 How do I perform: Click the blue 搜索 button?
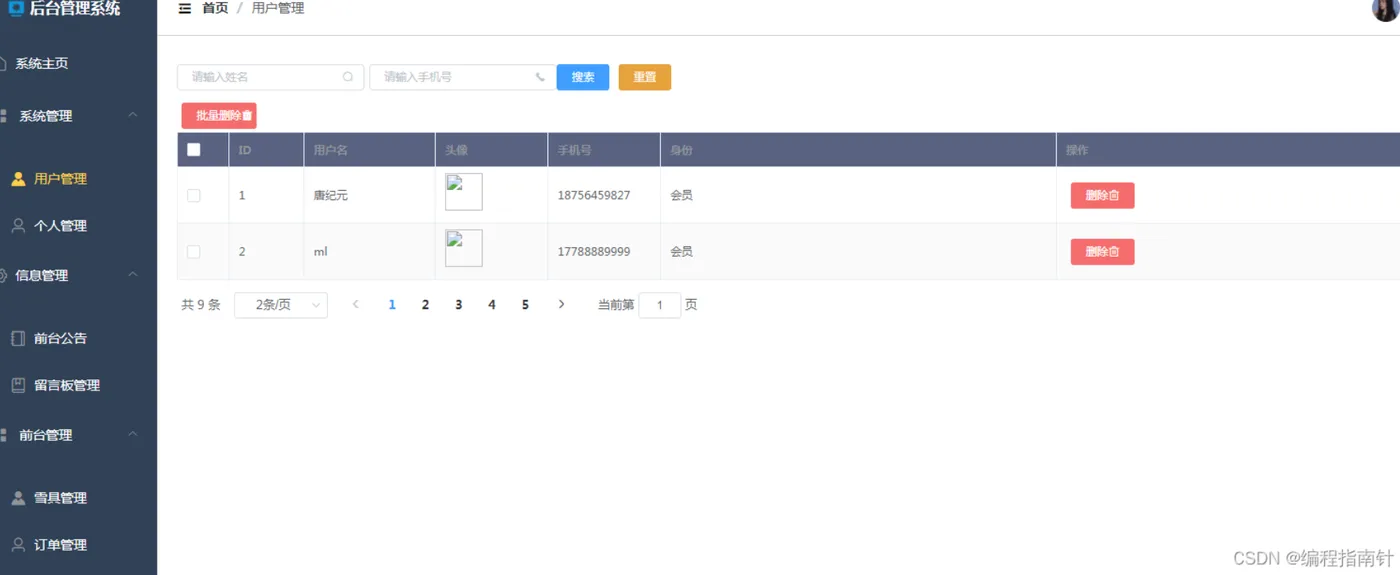tap(583, 77)
